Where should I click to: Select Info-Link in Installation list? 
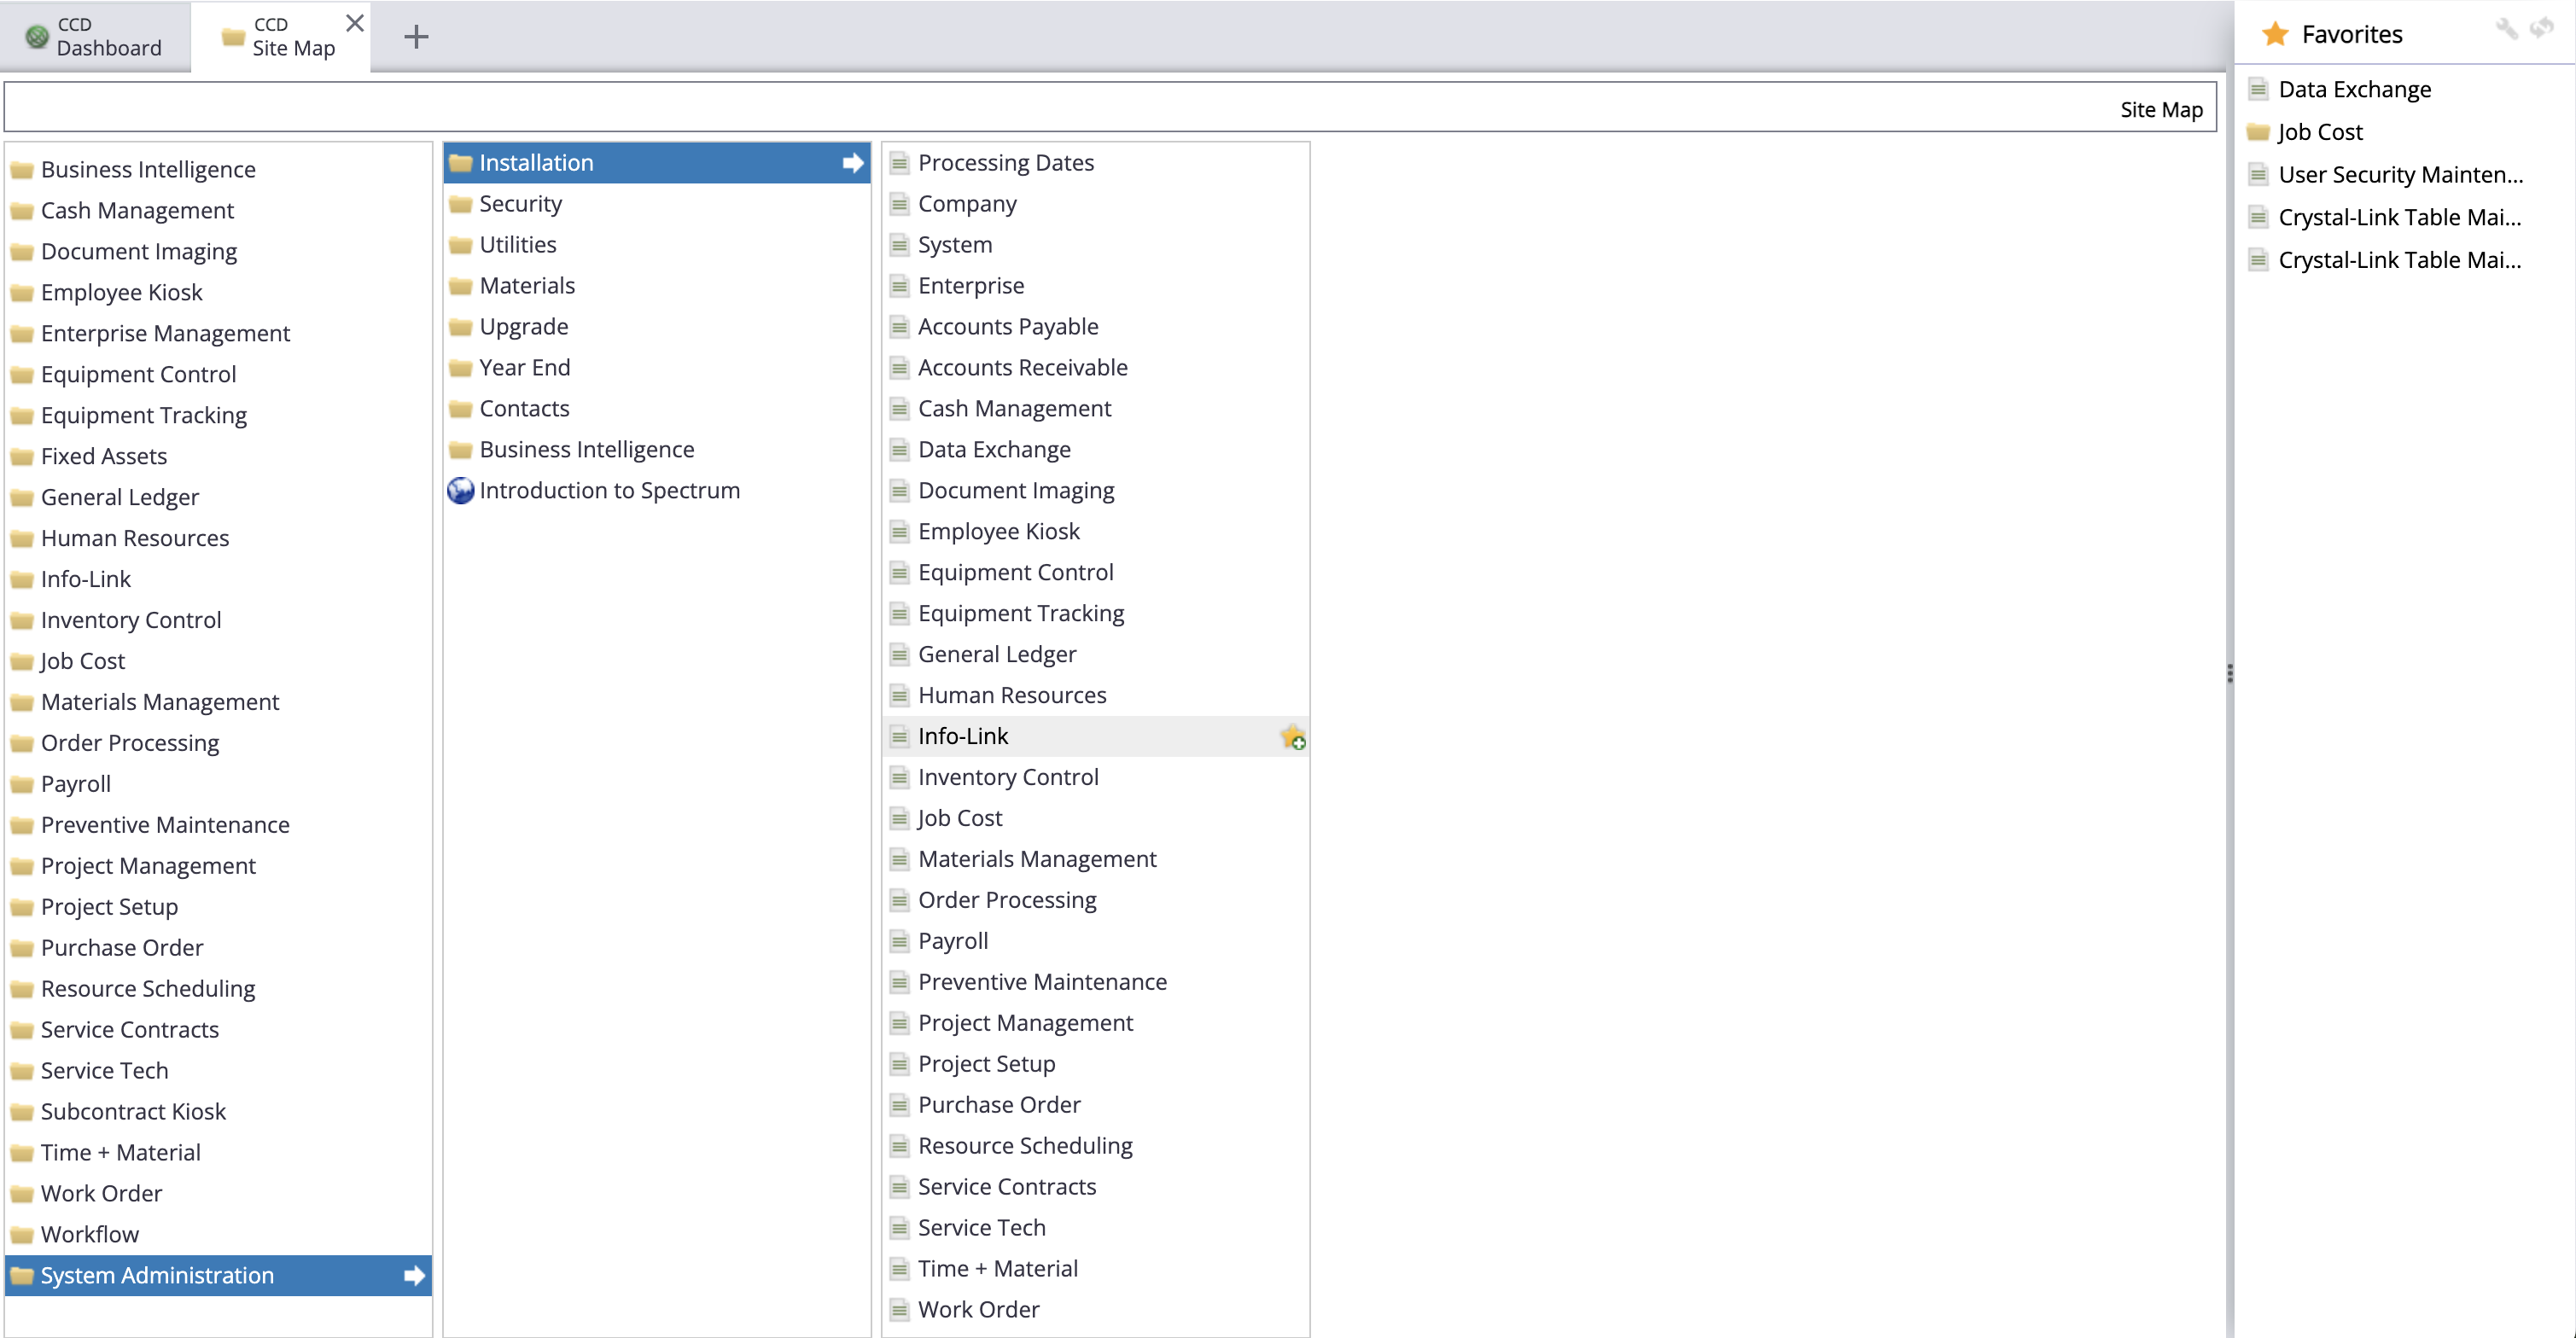click(x=1096, y=737)
